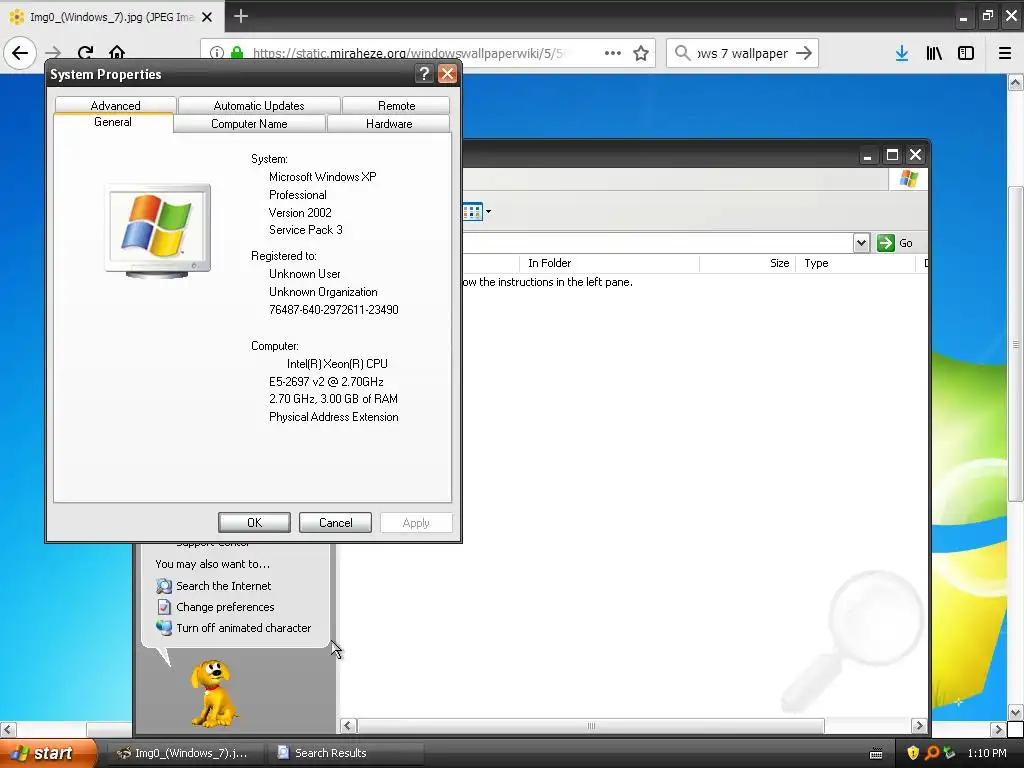Open page actions three-dot menu
The height and width of the screenshot is (768, 1024).
click(613, 53)
